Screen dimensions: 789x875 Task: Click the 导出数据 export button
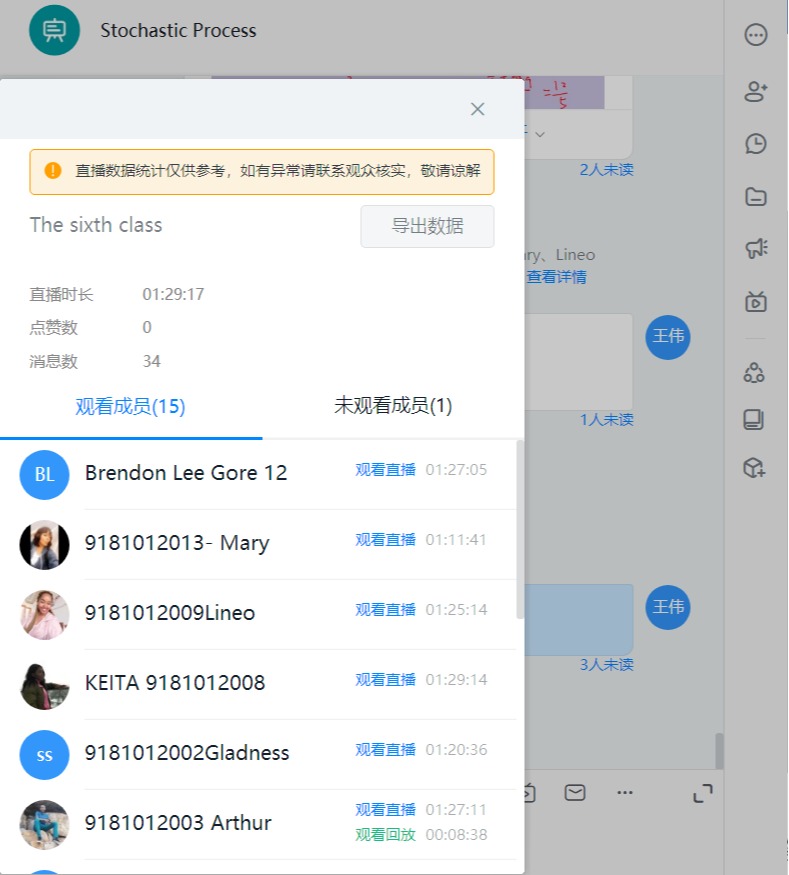(x=427, y=226)
